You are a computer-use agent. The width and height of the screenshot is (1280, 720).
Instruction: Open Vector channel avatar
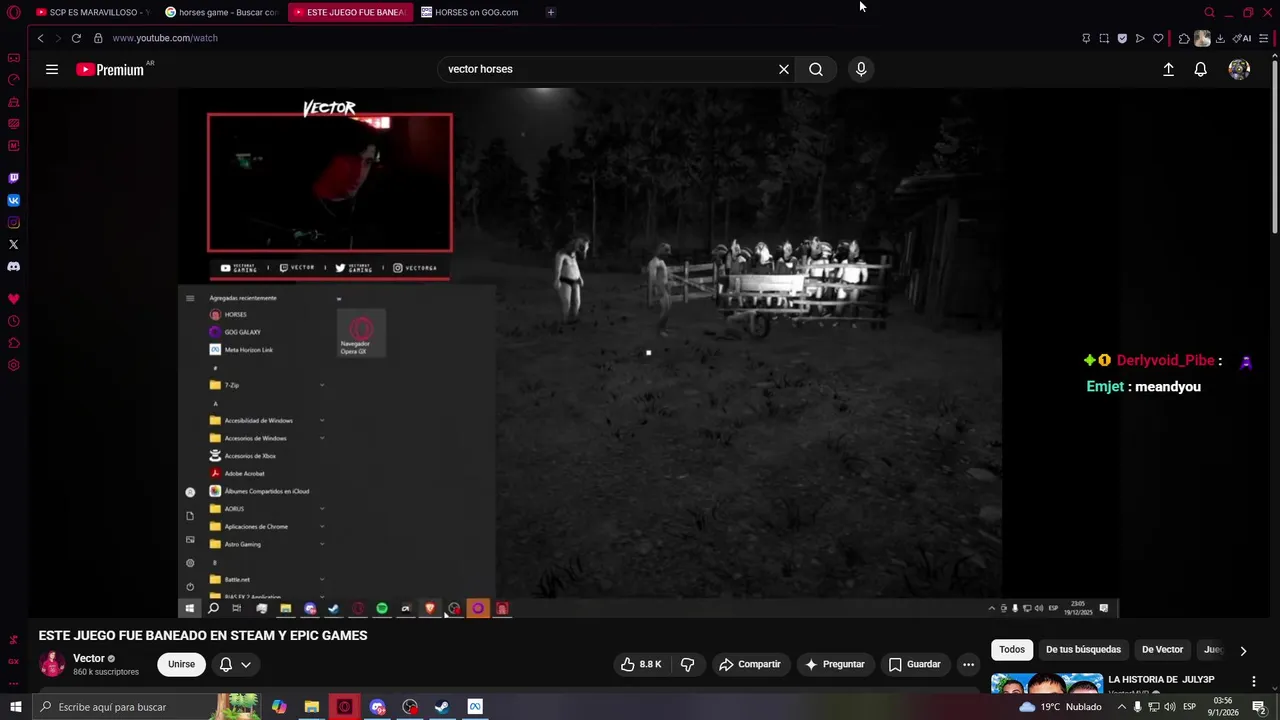[52, 663]
